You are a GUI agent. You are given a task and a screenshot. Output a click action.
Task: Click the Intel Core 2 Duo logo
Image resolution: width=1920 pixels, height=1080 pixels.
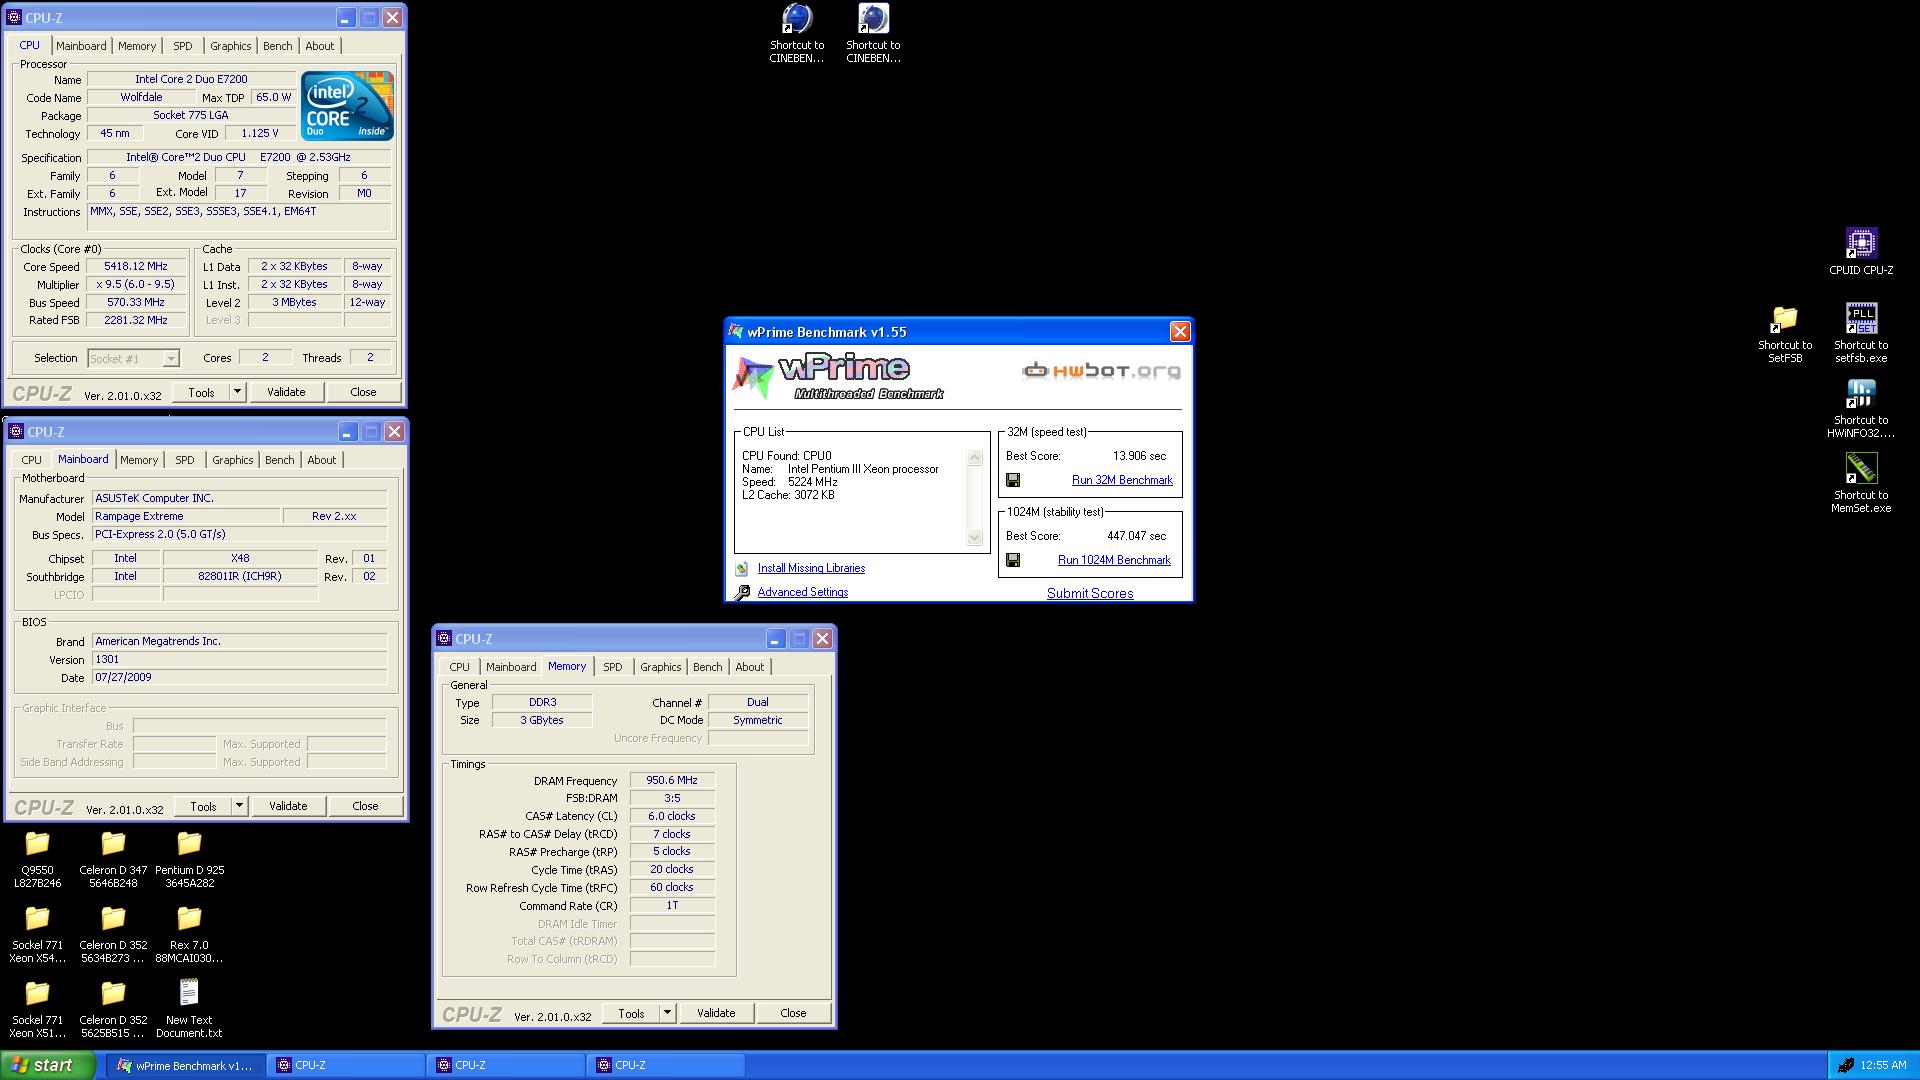(347, 106)
